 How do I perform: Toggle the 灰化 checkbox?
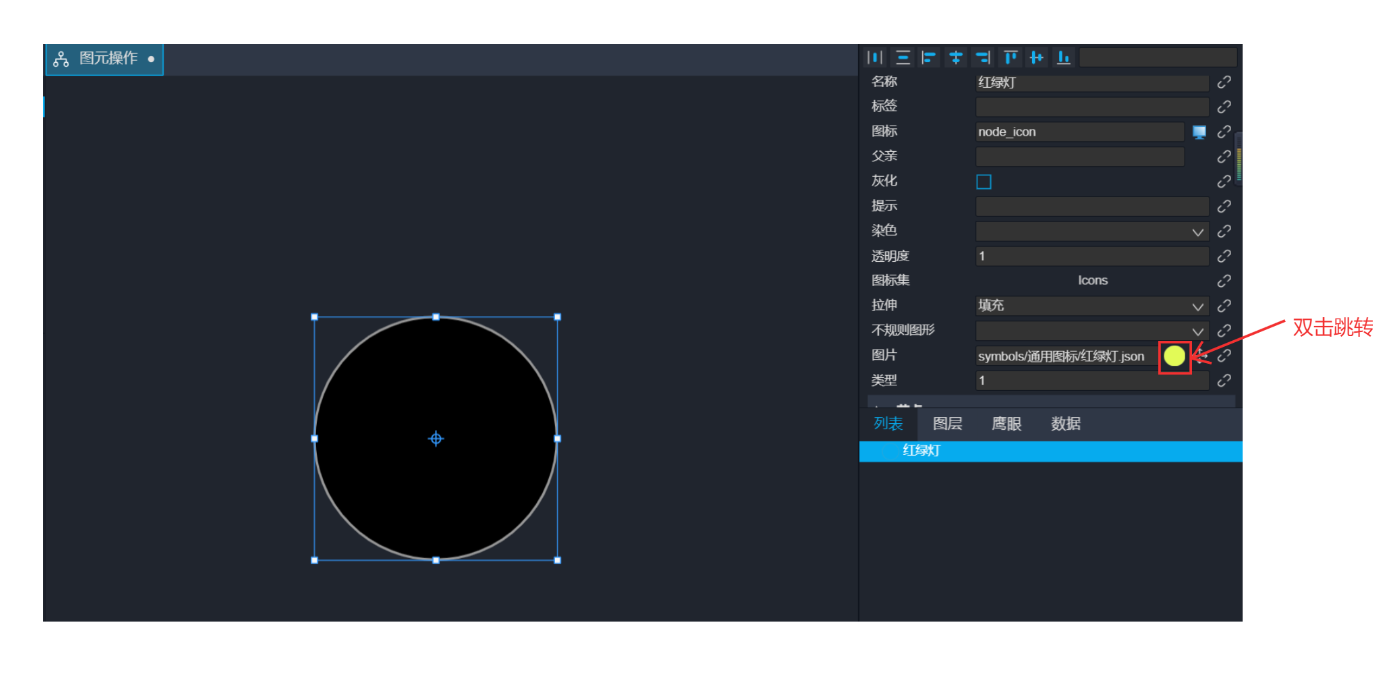click(984, 182)
